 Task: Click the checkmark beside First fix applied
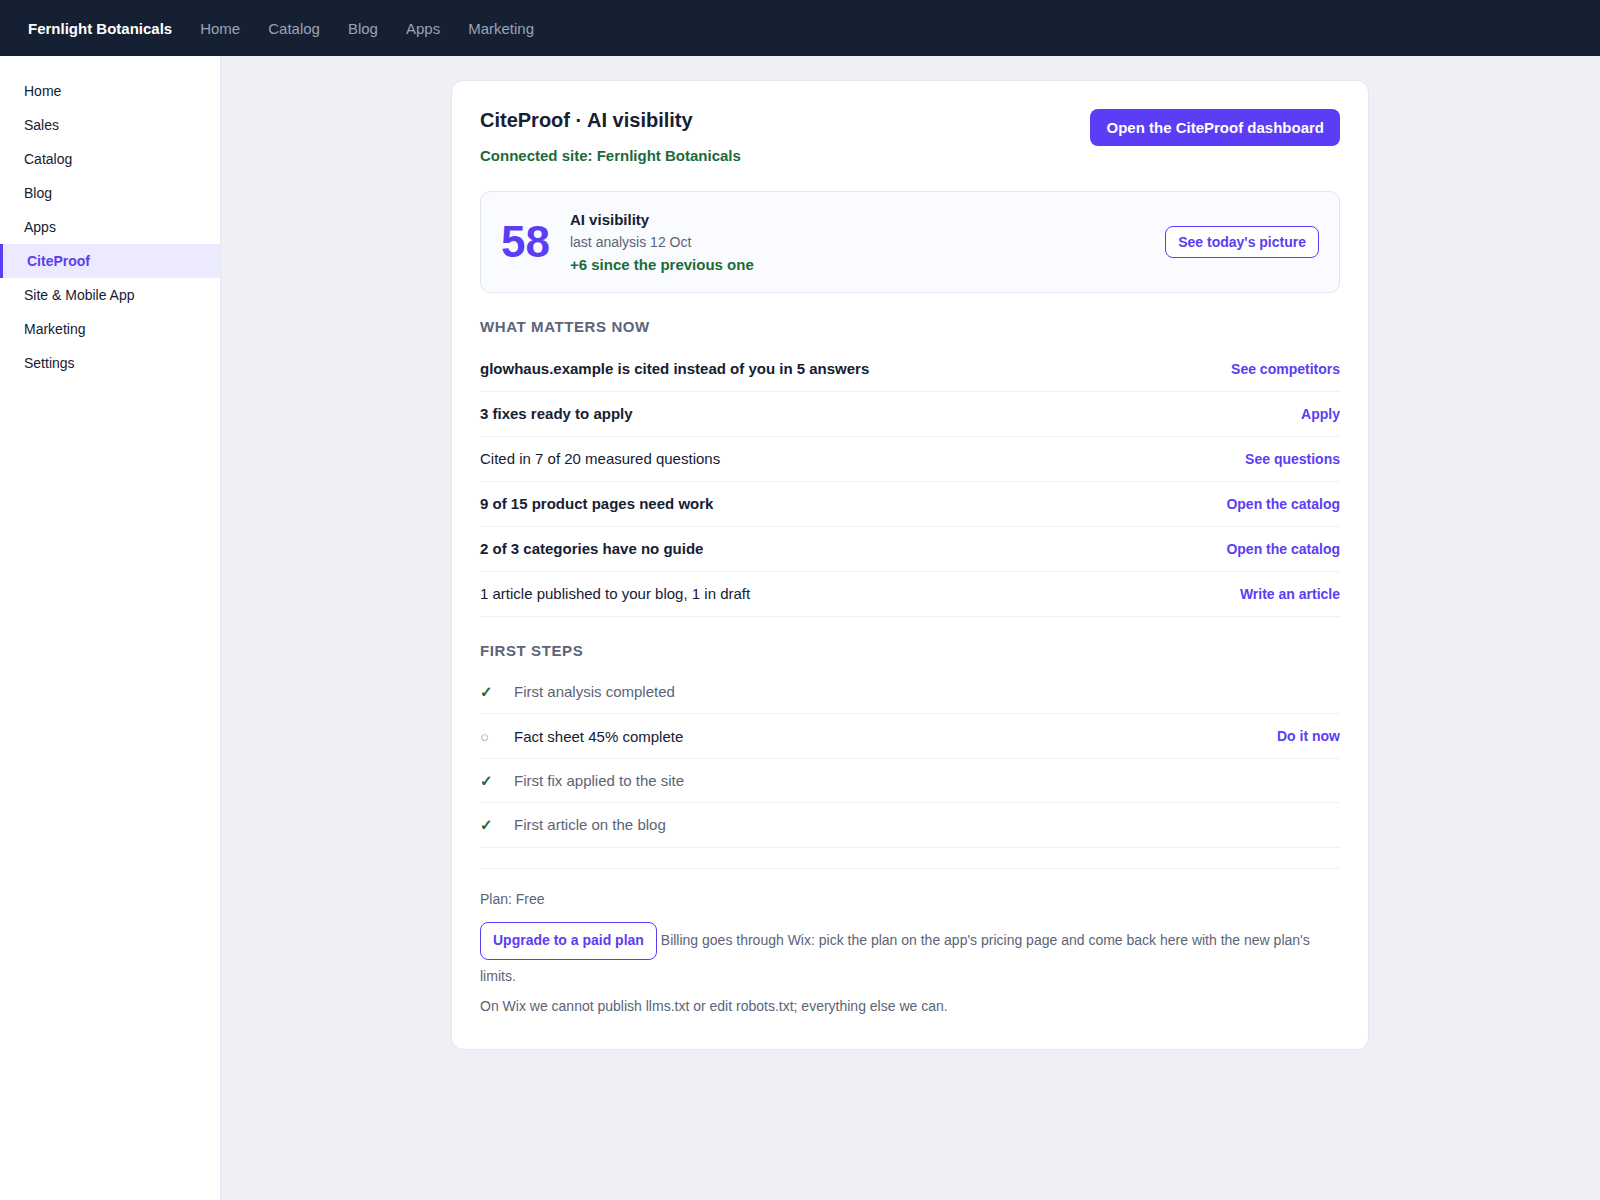[x=486, y=781]
